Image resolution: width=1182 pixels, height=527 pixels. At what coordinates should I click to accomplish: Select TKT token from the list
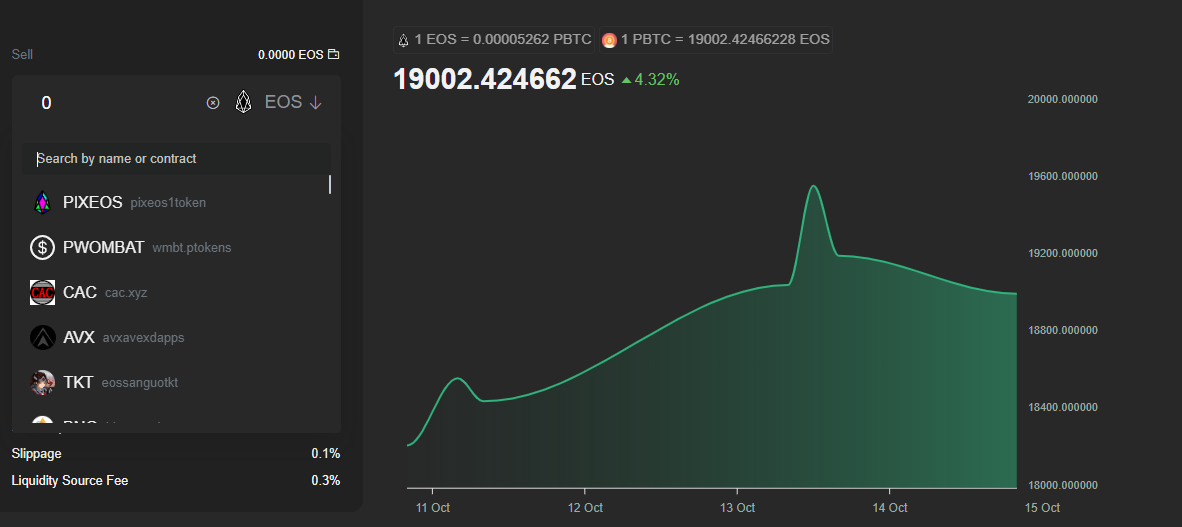click(x=176, y=382)
